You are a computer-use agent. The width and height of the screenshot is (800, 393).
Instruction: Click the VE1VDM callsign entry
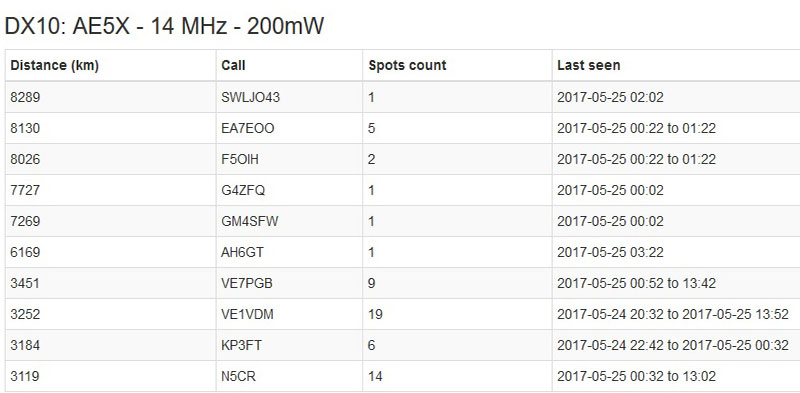pos(247,314)
